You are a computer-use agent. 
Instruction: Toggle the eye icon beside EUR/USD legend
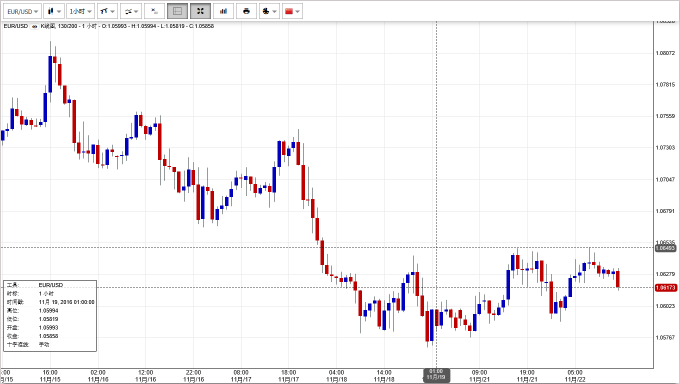[x=34, y=26]
